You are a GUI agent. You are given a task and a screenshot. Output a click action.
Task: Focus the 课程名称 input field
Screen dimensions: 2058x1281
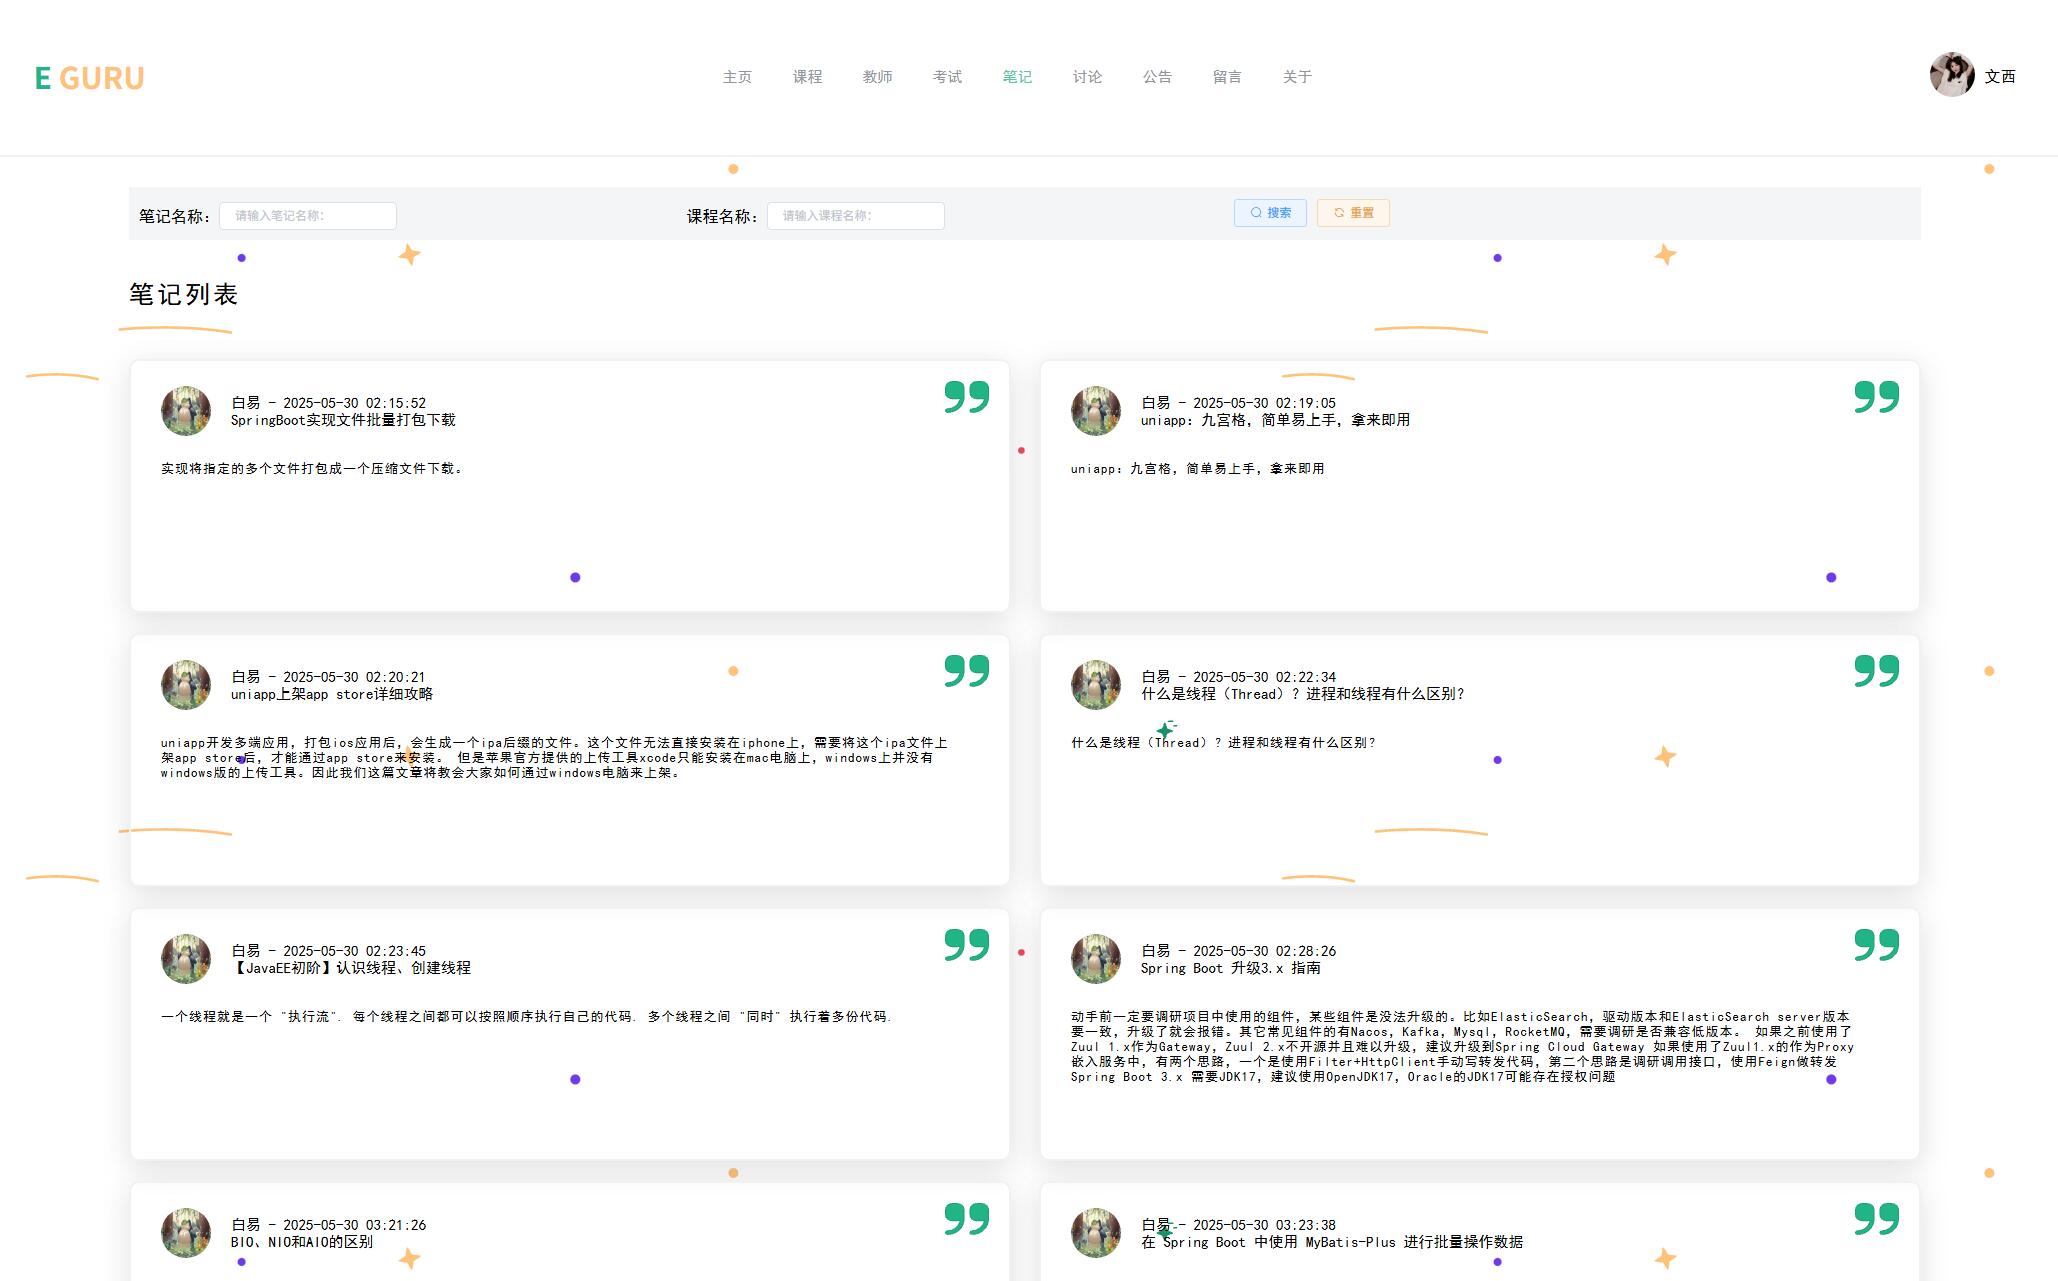click(x=855, y=216)
